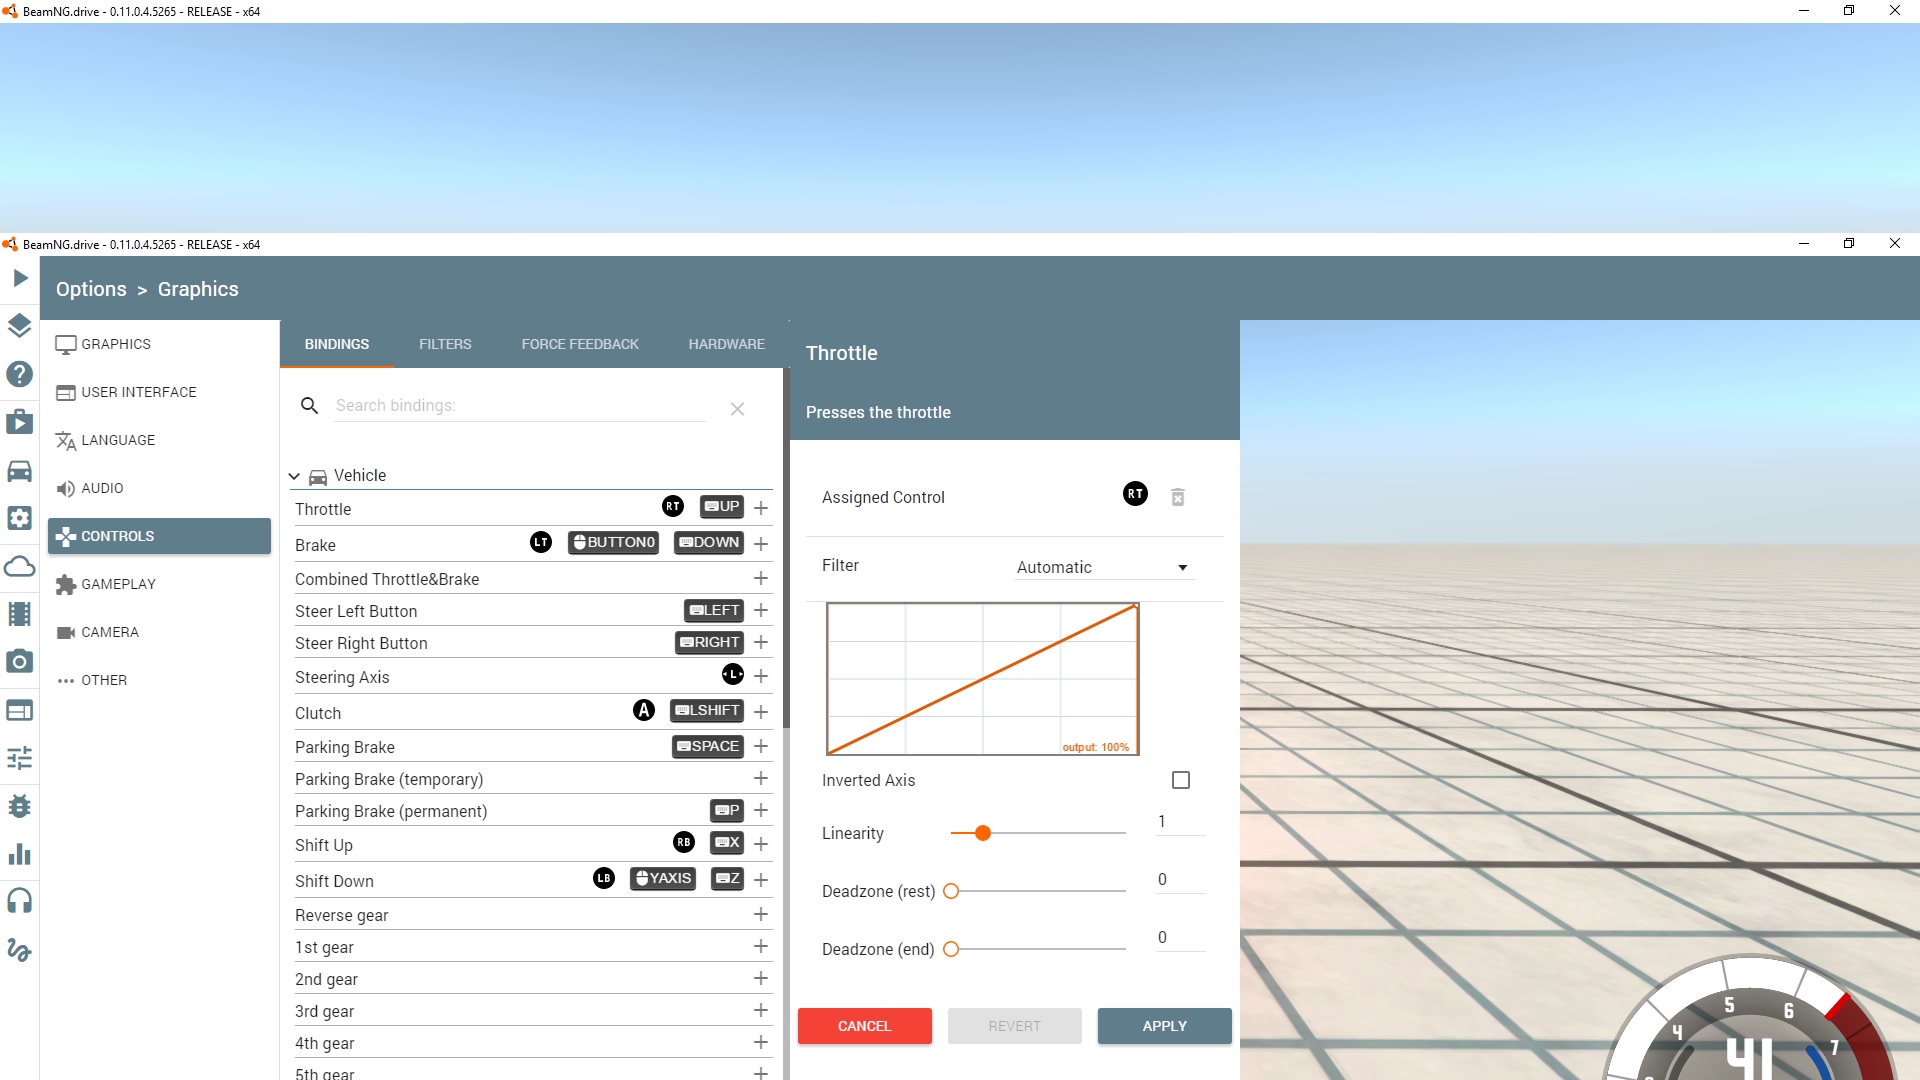Open the scenarios briefcase icon
Screen dimensions: 1920x1080
tap(20, 422)
